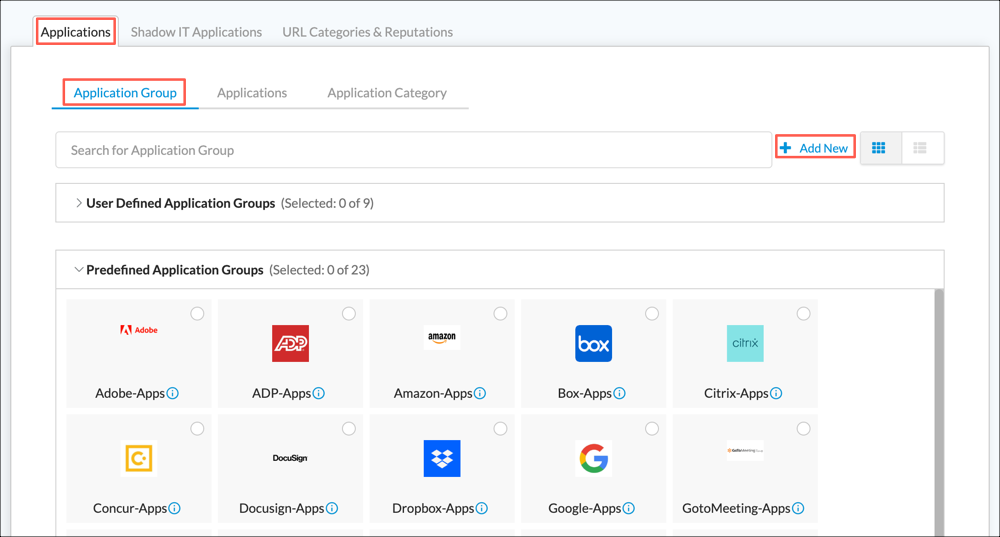Open Shadow IT Applications tab
1000x537 pixels.
[x=196, y=32]
